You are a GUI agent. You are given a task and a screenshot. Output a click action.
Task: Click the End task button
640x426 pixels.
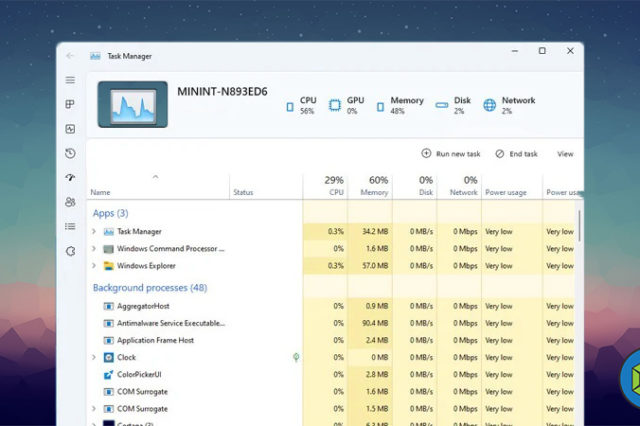[516, 154]
